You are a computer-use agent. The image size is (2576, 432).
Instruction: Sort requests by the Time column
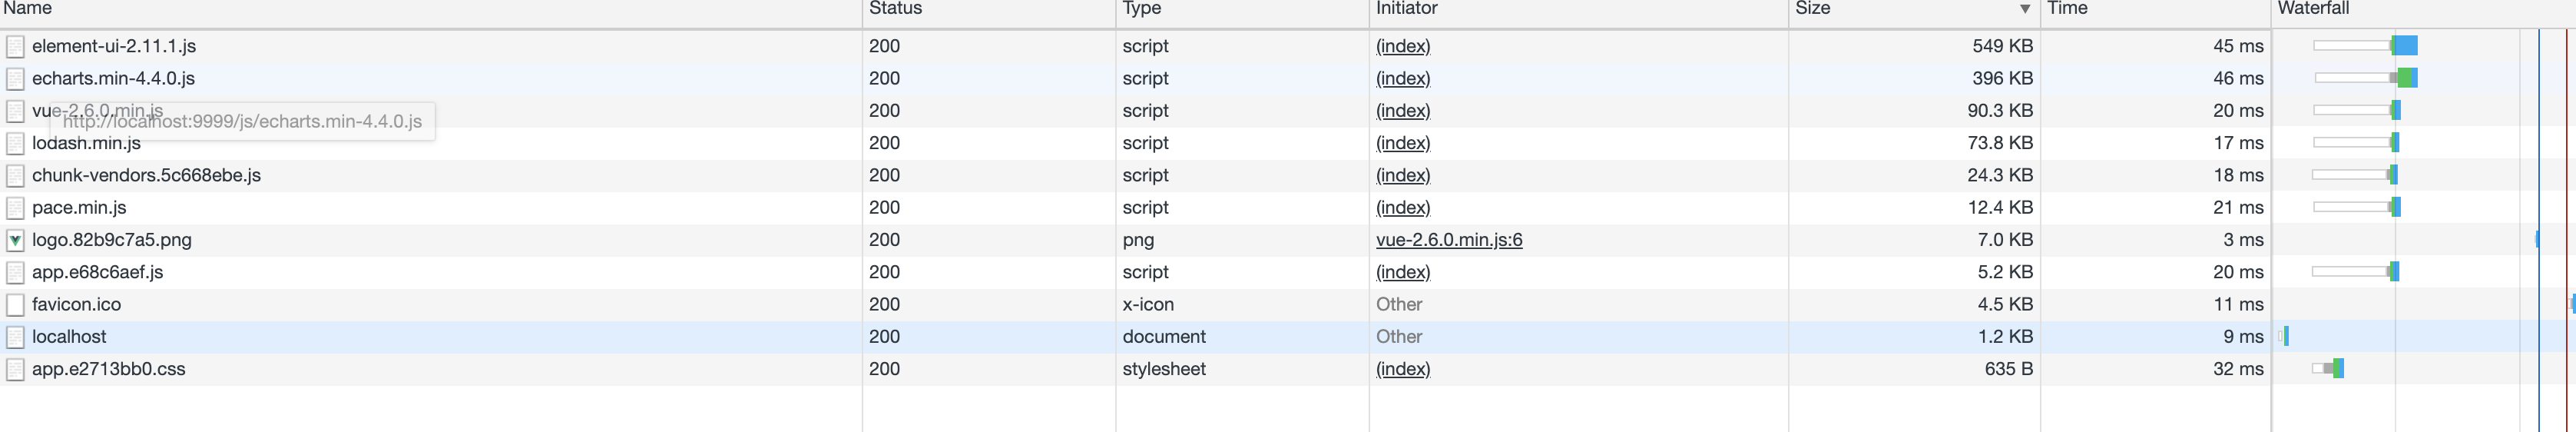click(2067, 9)
